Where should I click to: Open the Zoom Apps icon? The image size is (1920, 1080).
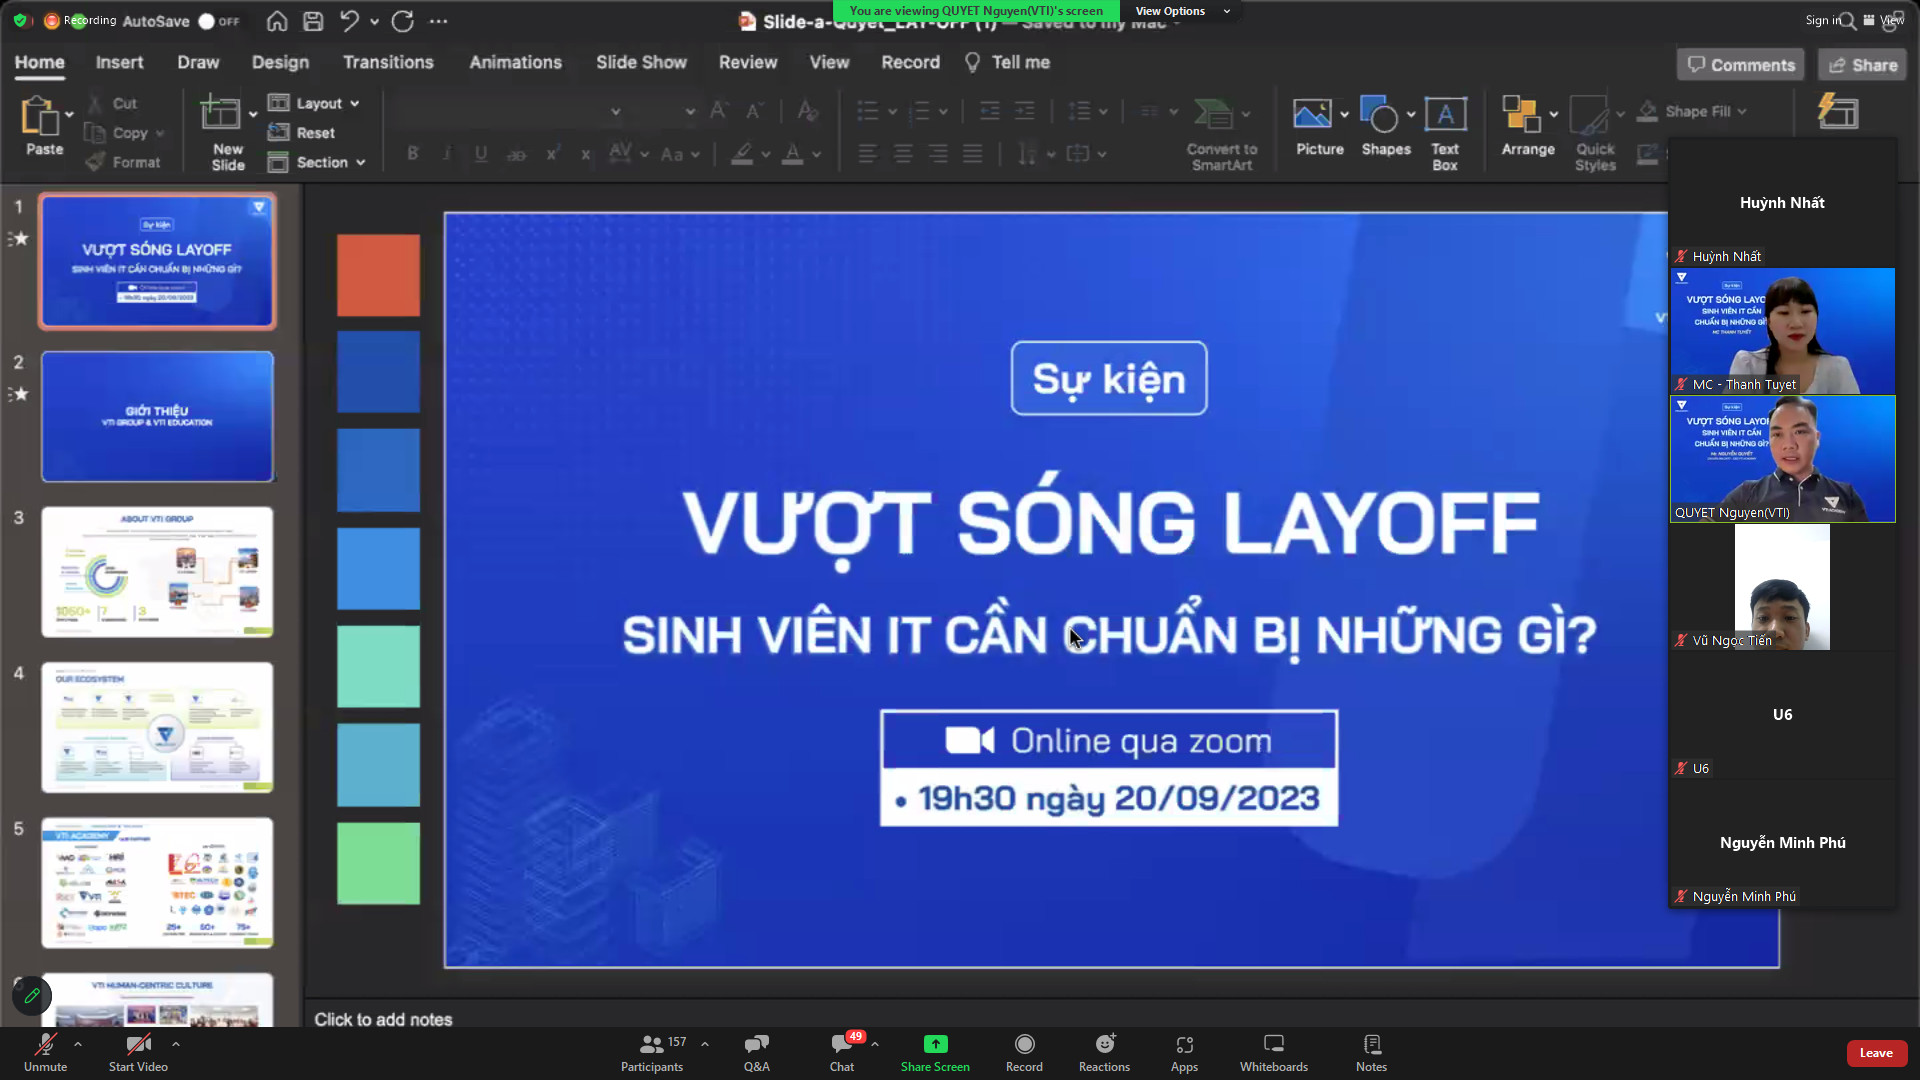(1184, 1044)
